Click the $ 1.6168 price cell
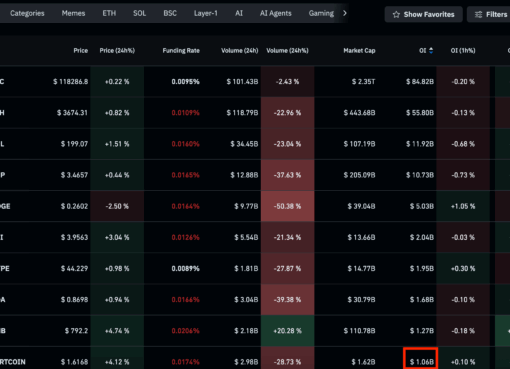This screenshot has height=369, width=510. point(74,362)
